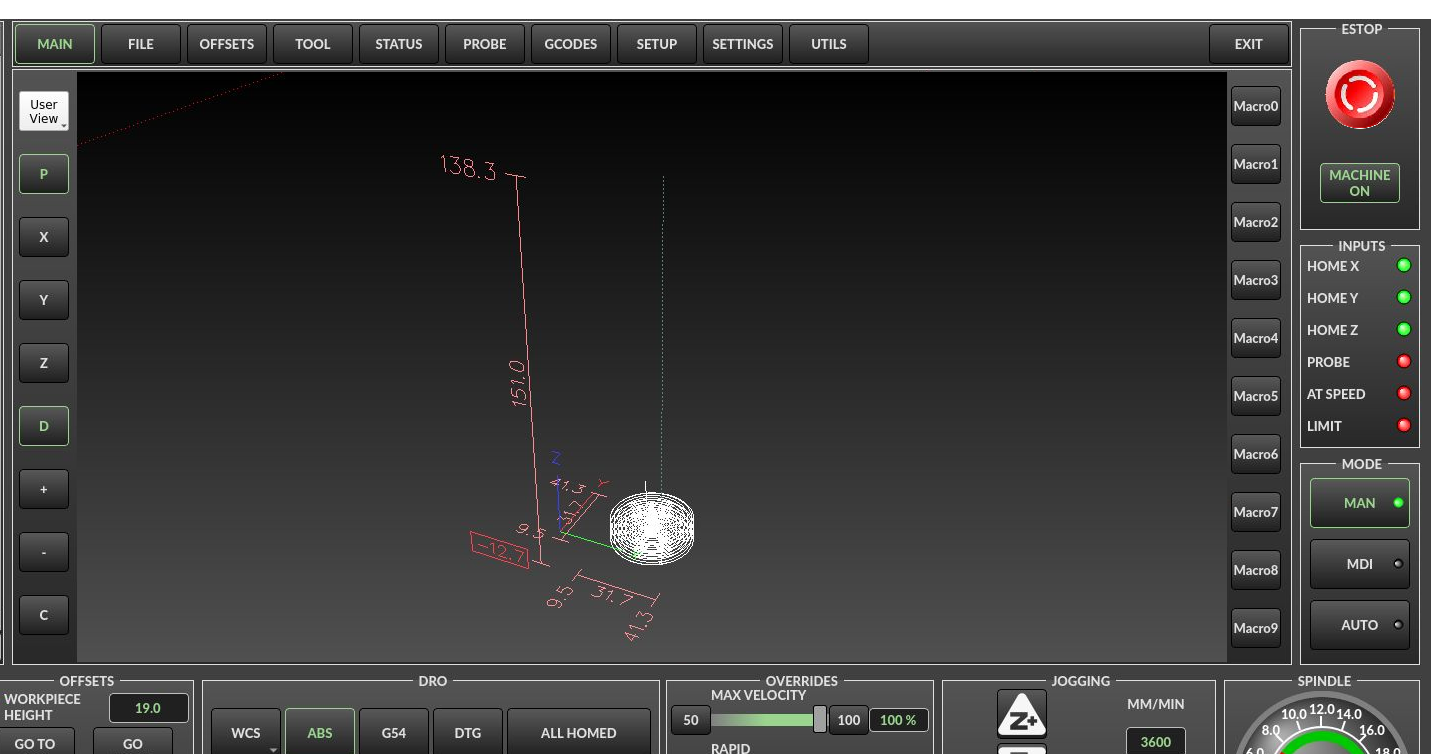Click the PROBE indicator LED
This screenshot has height=754, width=1431.
1404,362
